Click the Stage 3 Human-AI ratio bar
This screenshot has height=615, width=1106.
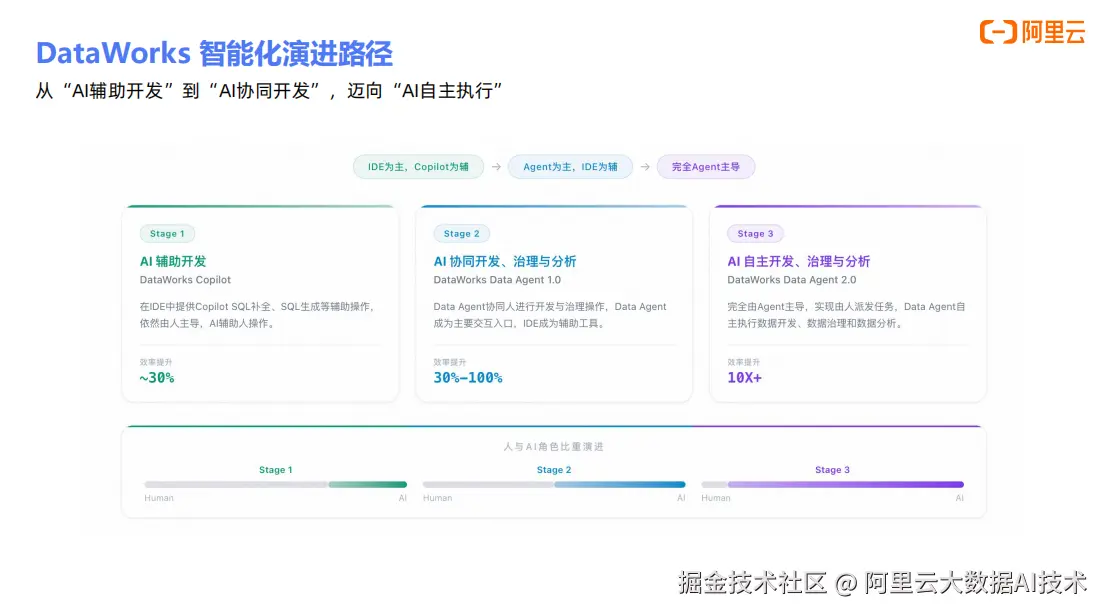pyautogui.click(x=832, y=485)
